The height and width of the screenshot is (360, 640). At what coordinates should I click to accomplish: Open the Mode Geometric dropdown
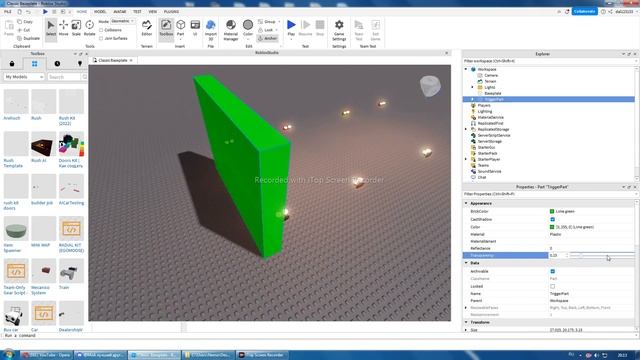(x=122, y=21)
